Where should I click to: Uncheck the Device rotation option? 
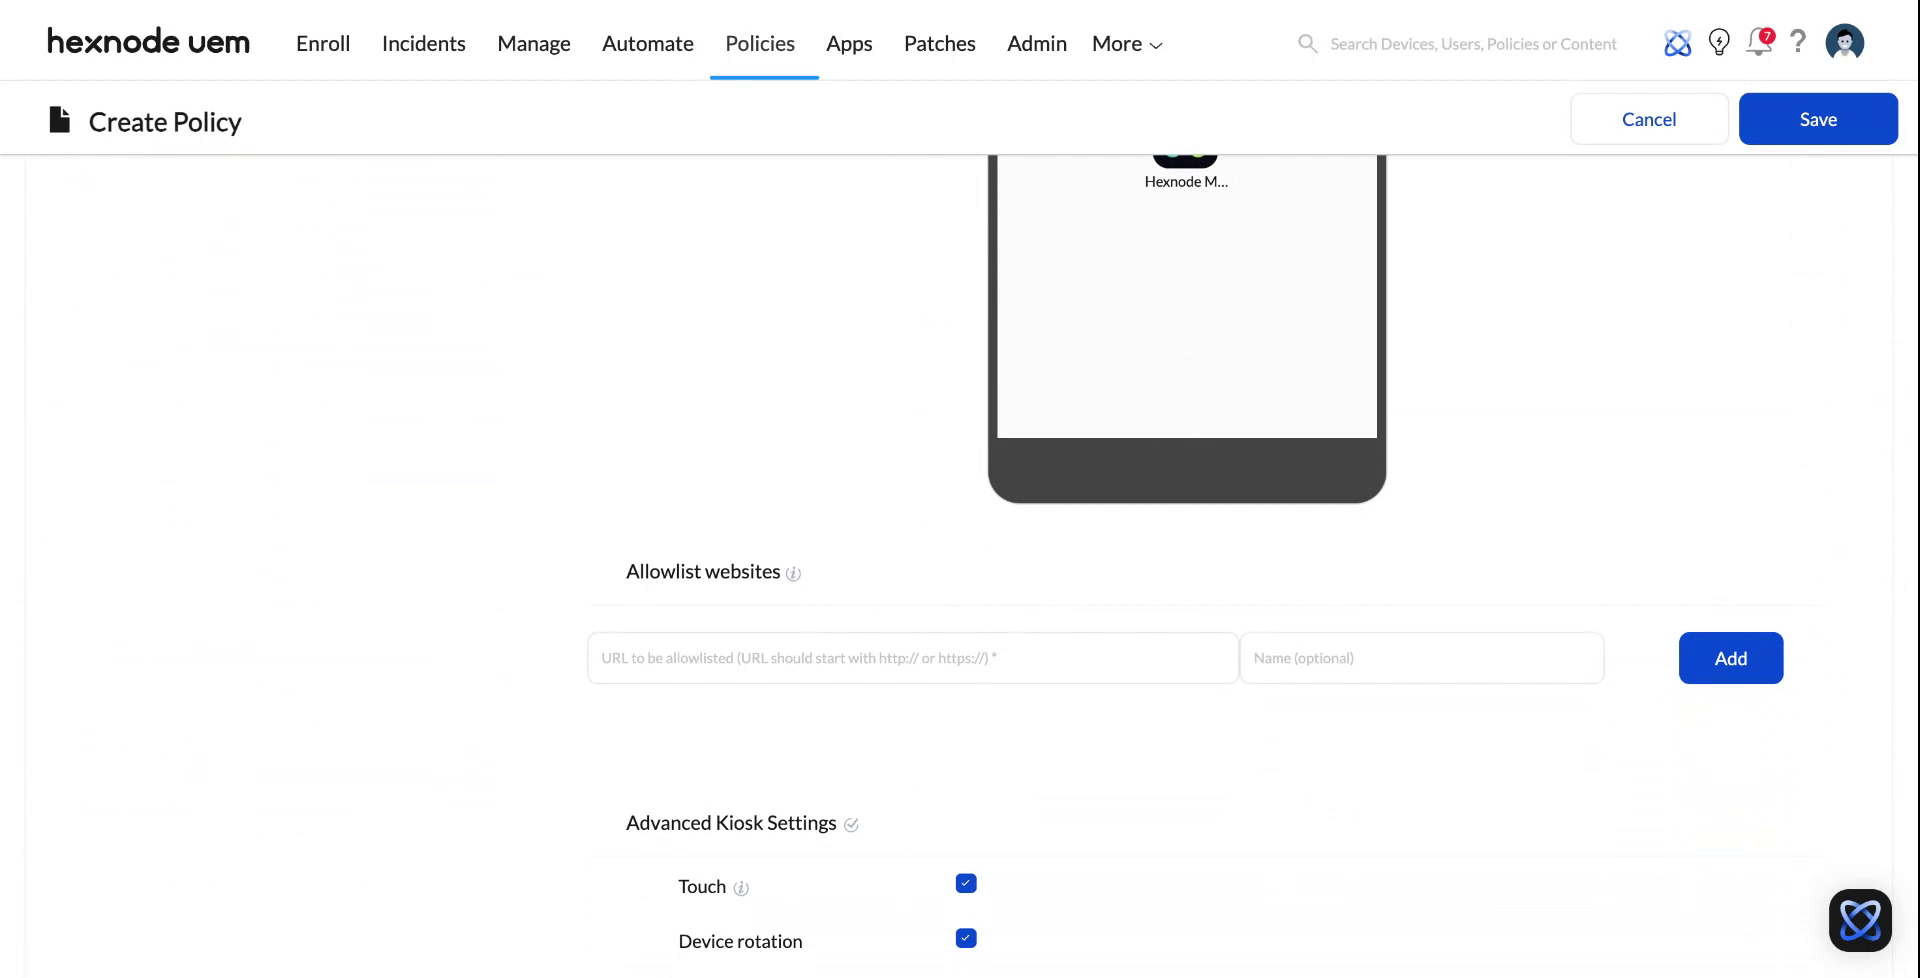(x=965, y=938)
